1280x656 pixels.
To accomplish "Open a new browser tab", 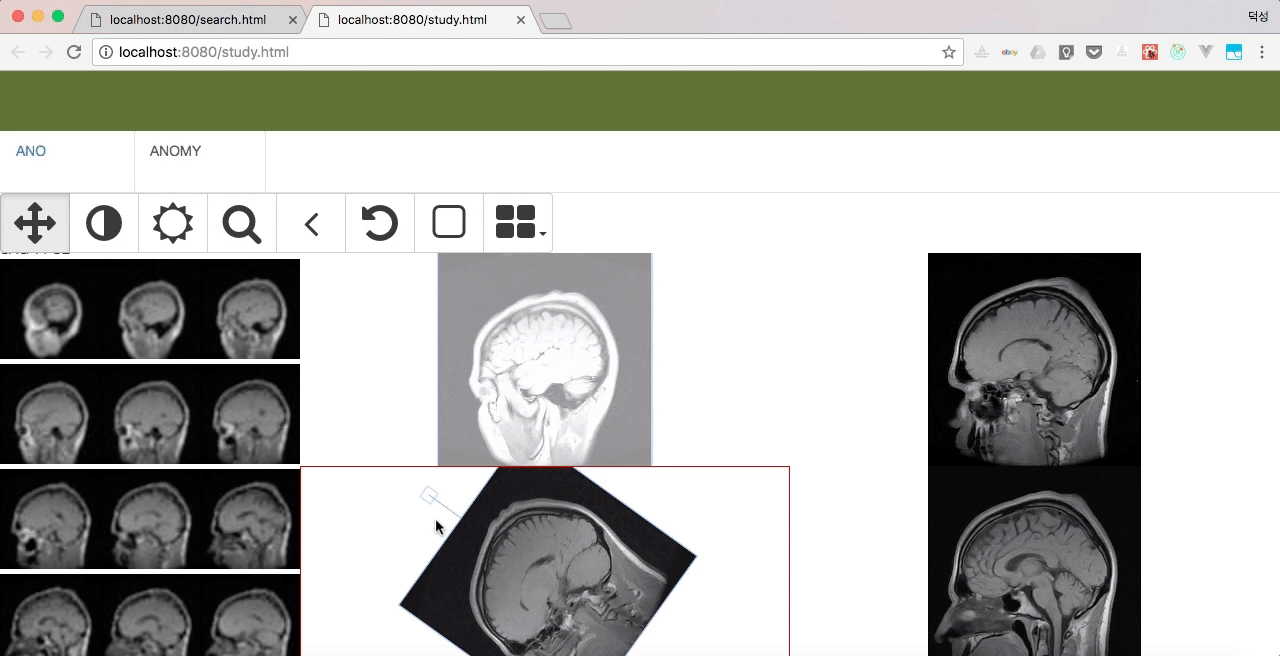I will click(x=555, y=21).
